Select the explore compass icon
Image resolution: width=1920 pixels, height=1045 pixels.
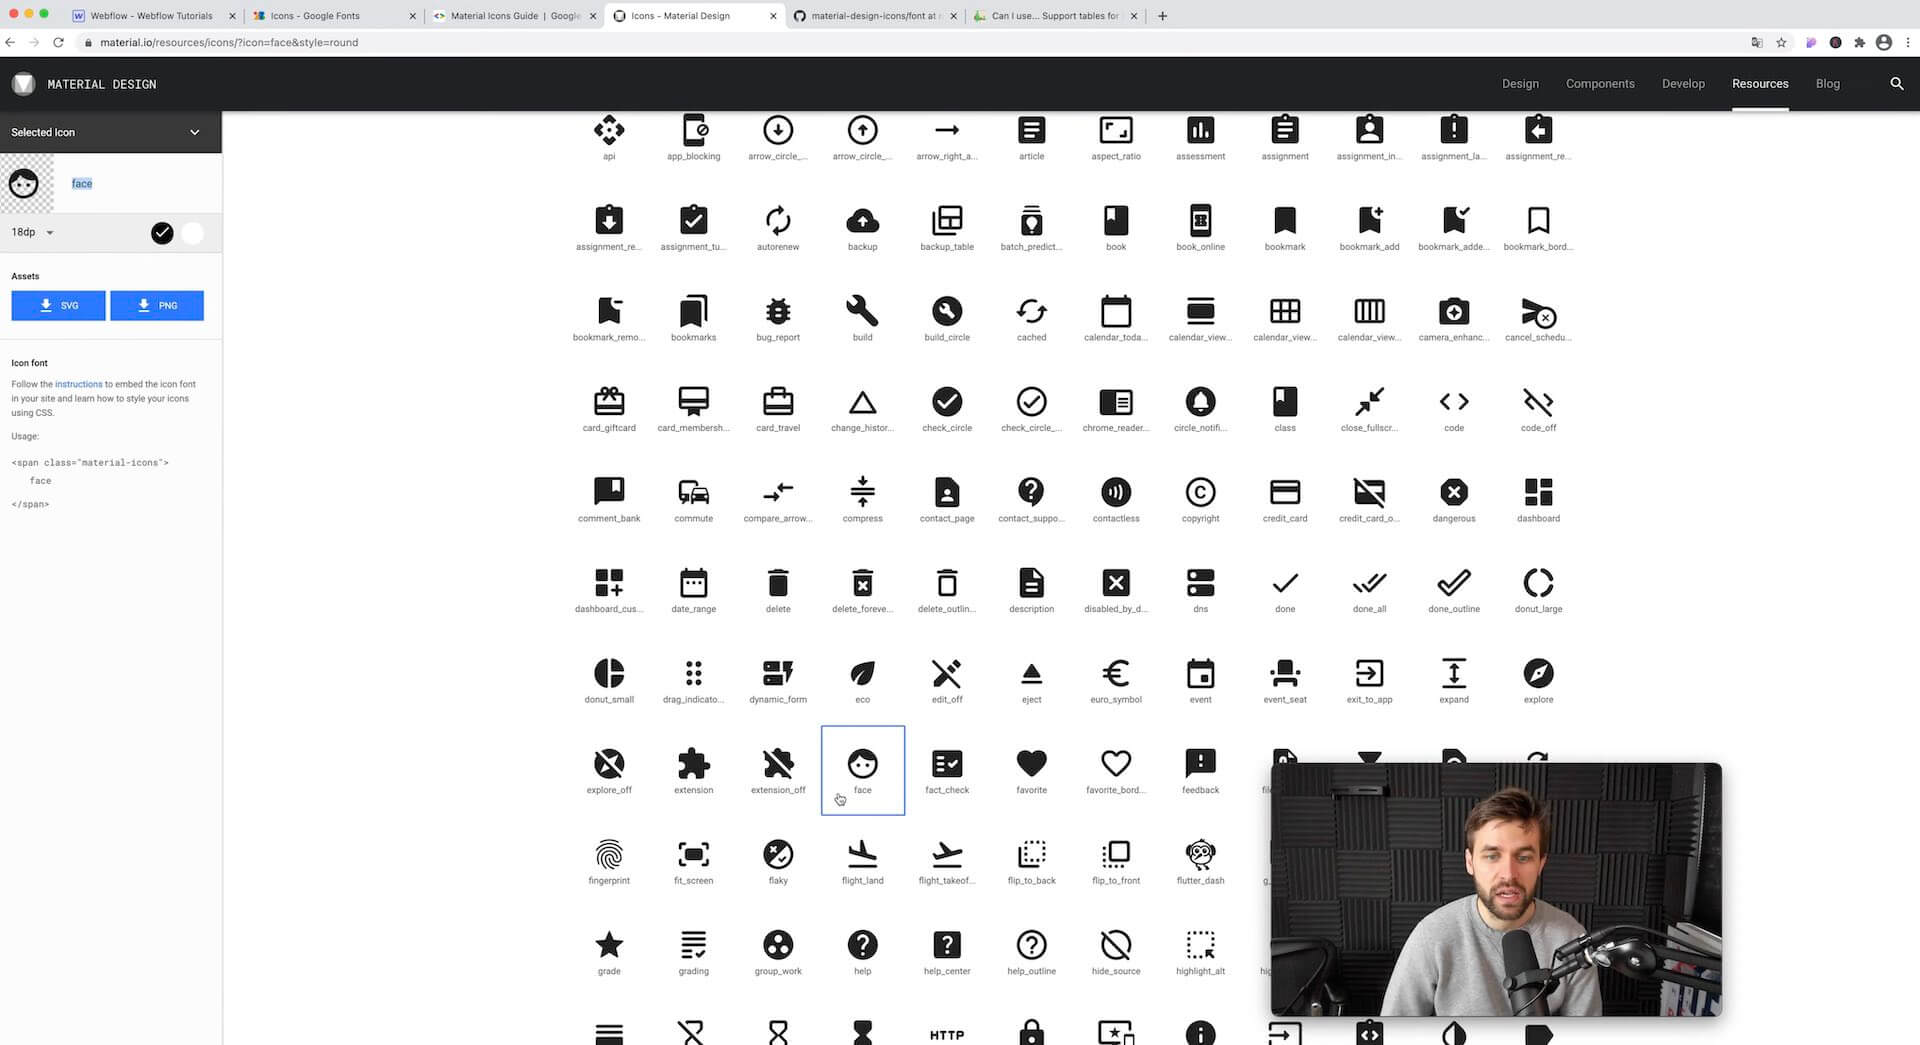pos(1537,673)
